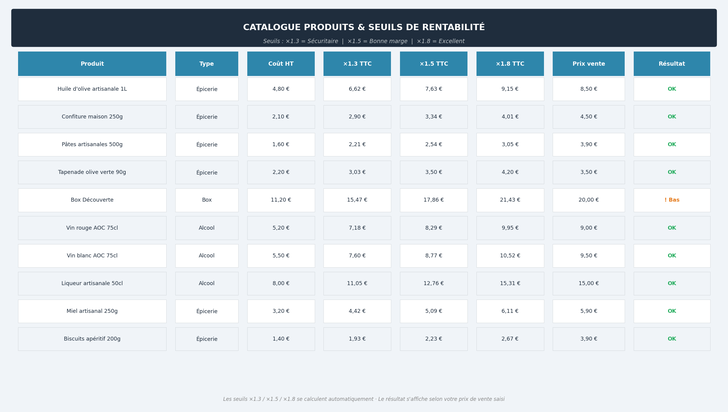Image resolution: width=728 pixels, height=412 pixels.
Task: Select the ×1.5 TTC column header
Action: pos(433,64)
